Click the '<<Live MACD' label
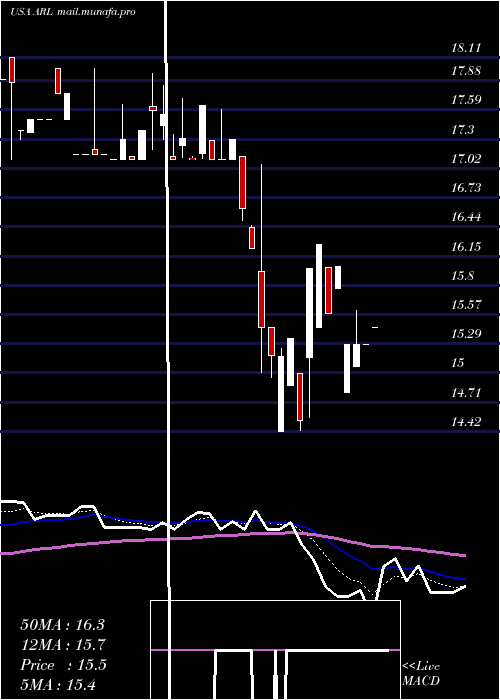The height and width of the screenshot is (700, 500). coord(421,673)
